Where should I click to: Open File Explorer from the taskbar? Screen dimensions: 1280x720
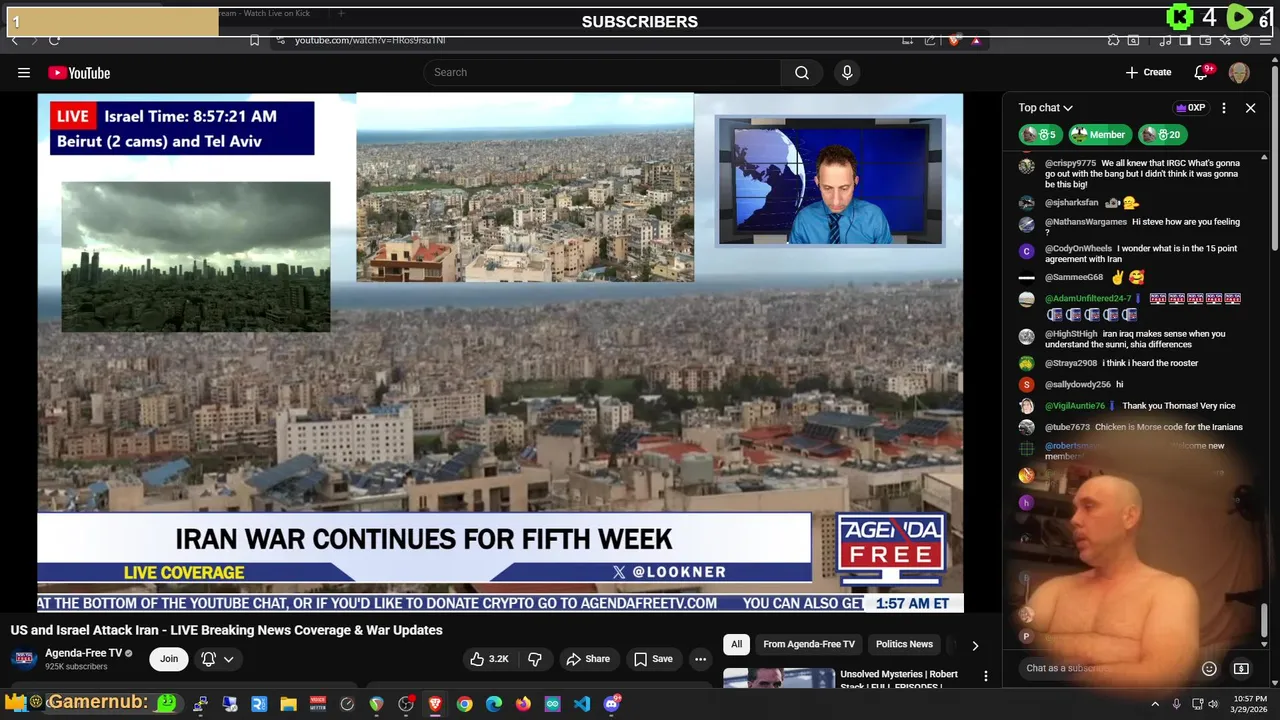click(288, 704)
